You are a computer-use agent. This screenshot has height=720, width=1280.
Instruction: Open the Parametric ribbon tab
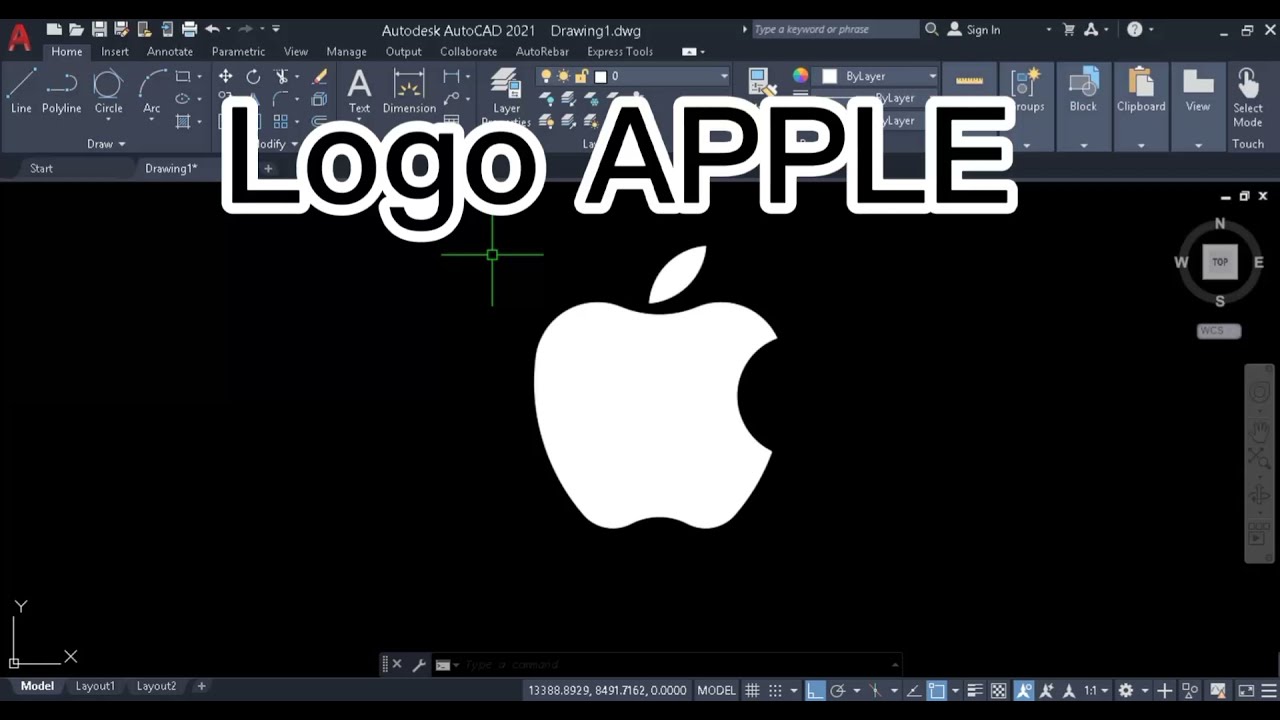click(238, 52)
